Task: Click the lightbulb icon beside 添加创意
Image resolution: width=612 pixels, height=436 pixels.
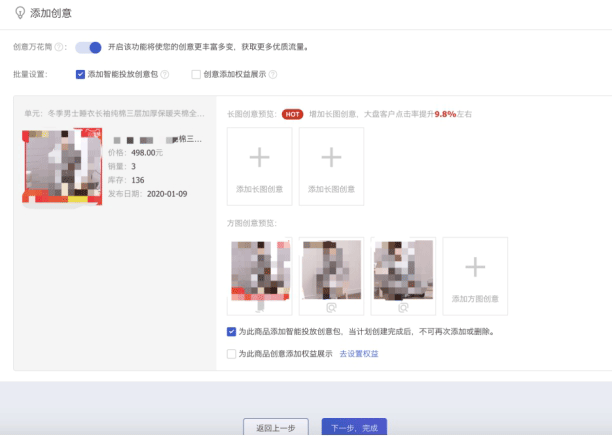Action: [x=19, y=13]
